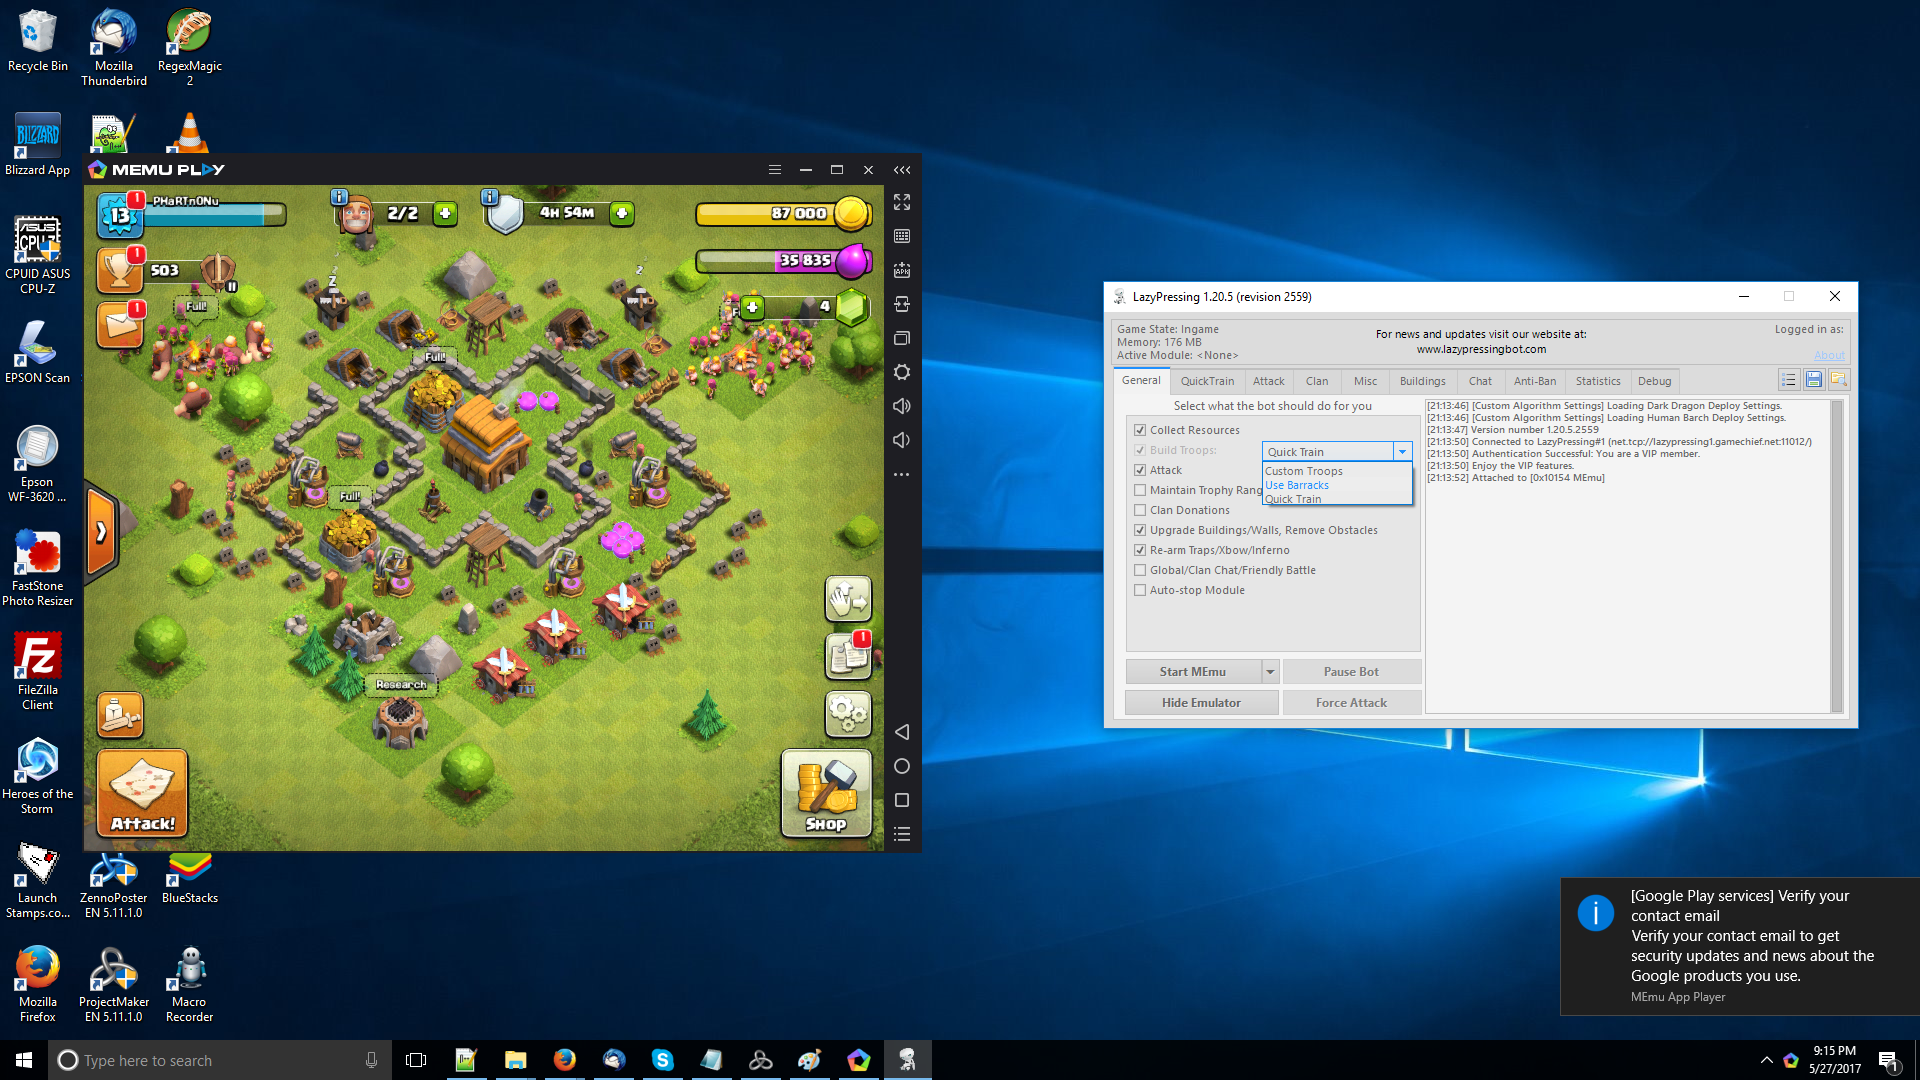Tap the layout editor hand icon in game
The width and height of the screenshot is (1920, 1080).
[x=848, y=598]
